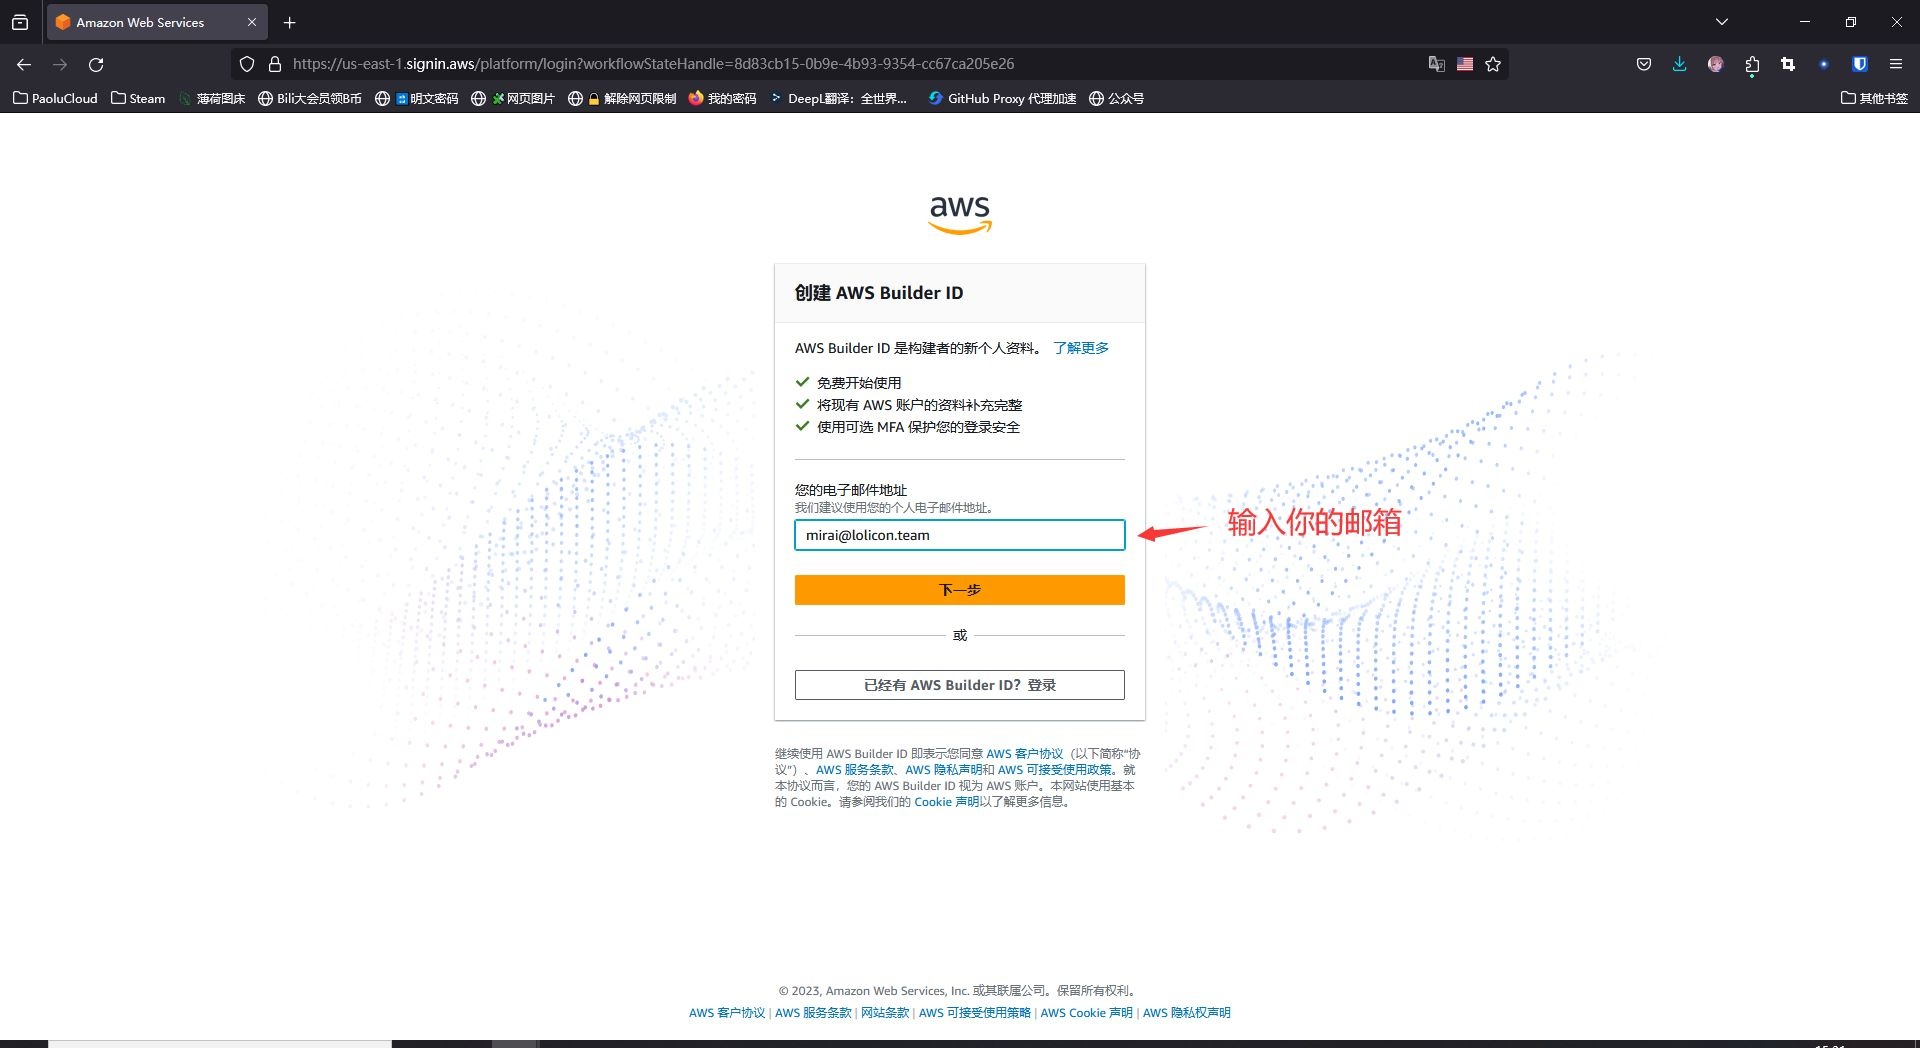Close the Amazon Web Services tab

point(252,22)
